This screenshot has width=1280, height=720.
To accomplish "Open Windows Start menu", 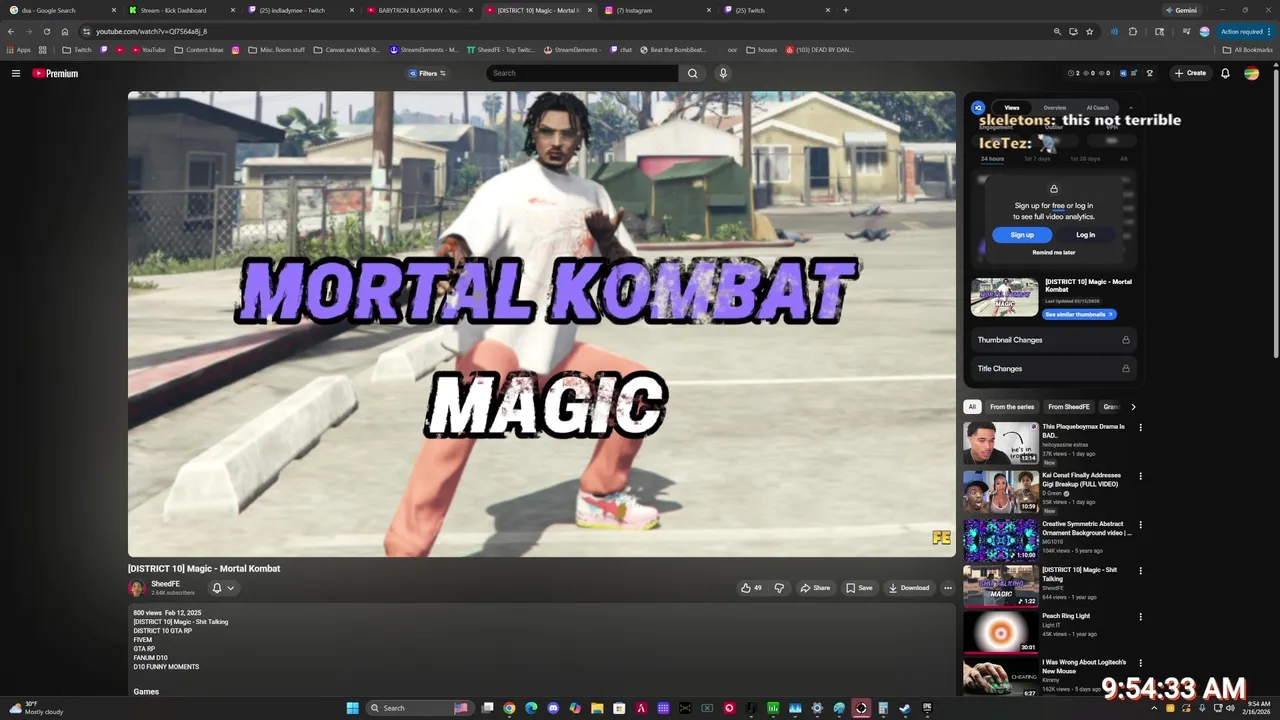I will tap(352, 708).
